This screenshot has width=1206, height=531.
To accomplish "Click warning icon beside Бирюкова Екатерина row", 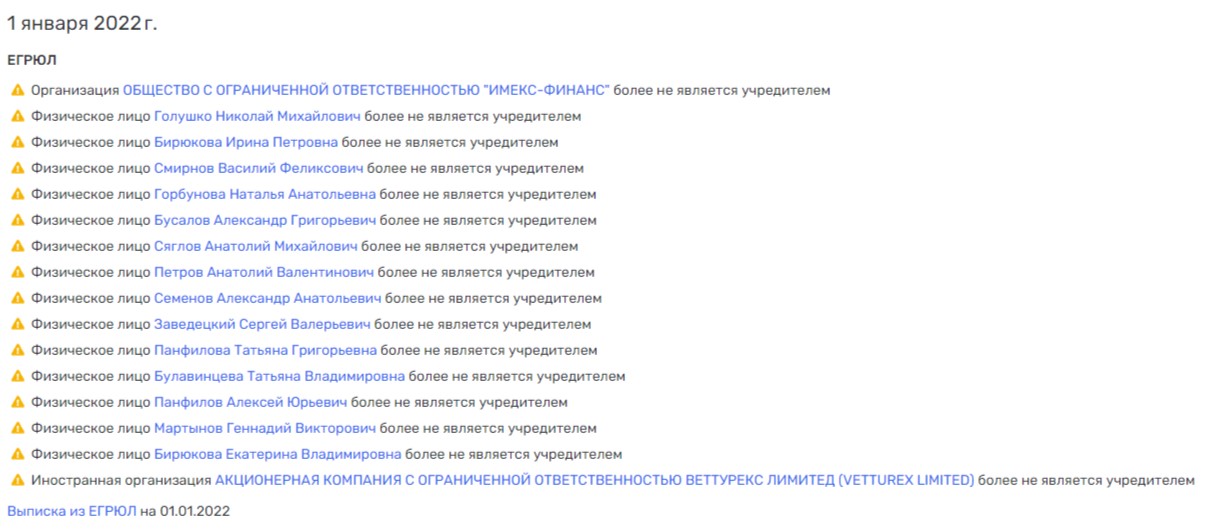I will click(17, 454).
